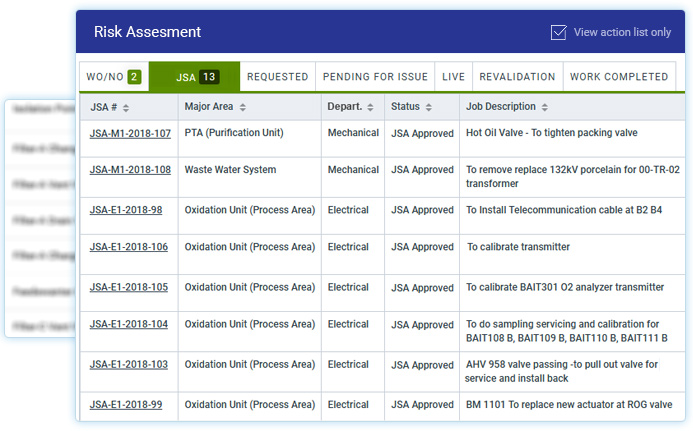Toggle View action list only checkbox
The width and height of the screenshot is (693, 431).
pos(559,32)
